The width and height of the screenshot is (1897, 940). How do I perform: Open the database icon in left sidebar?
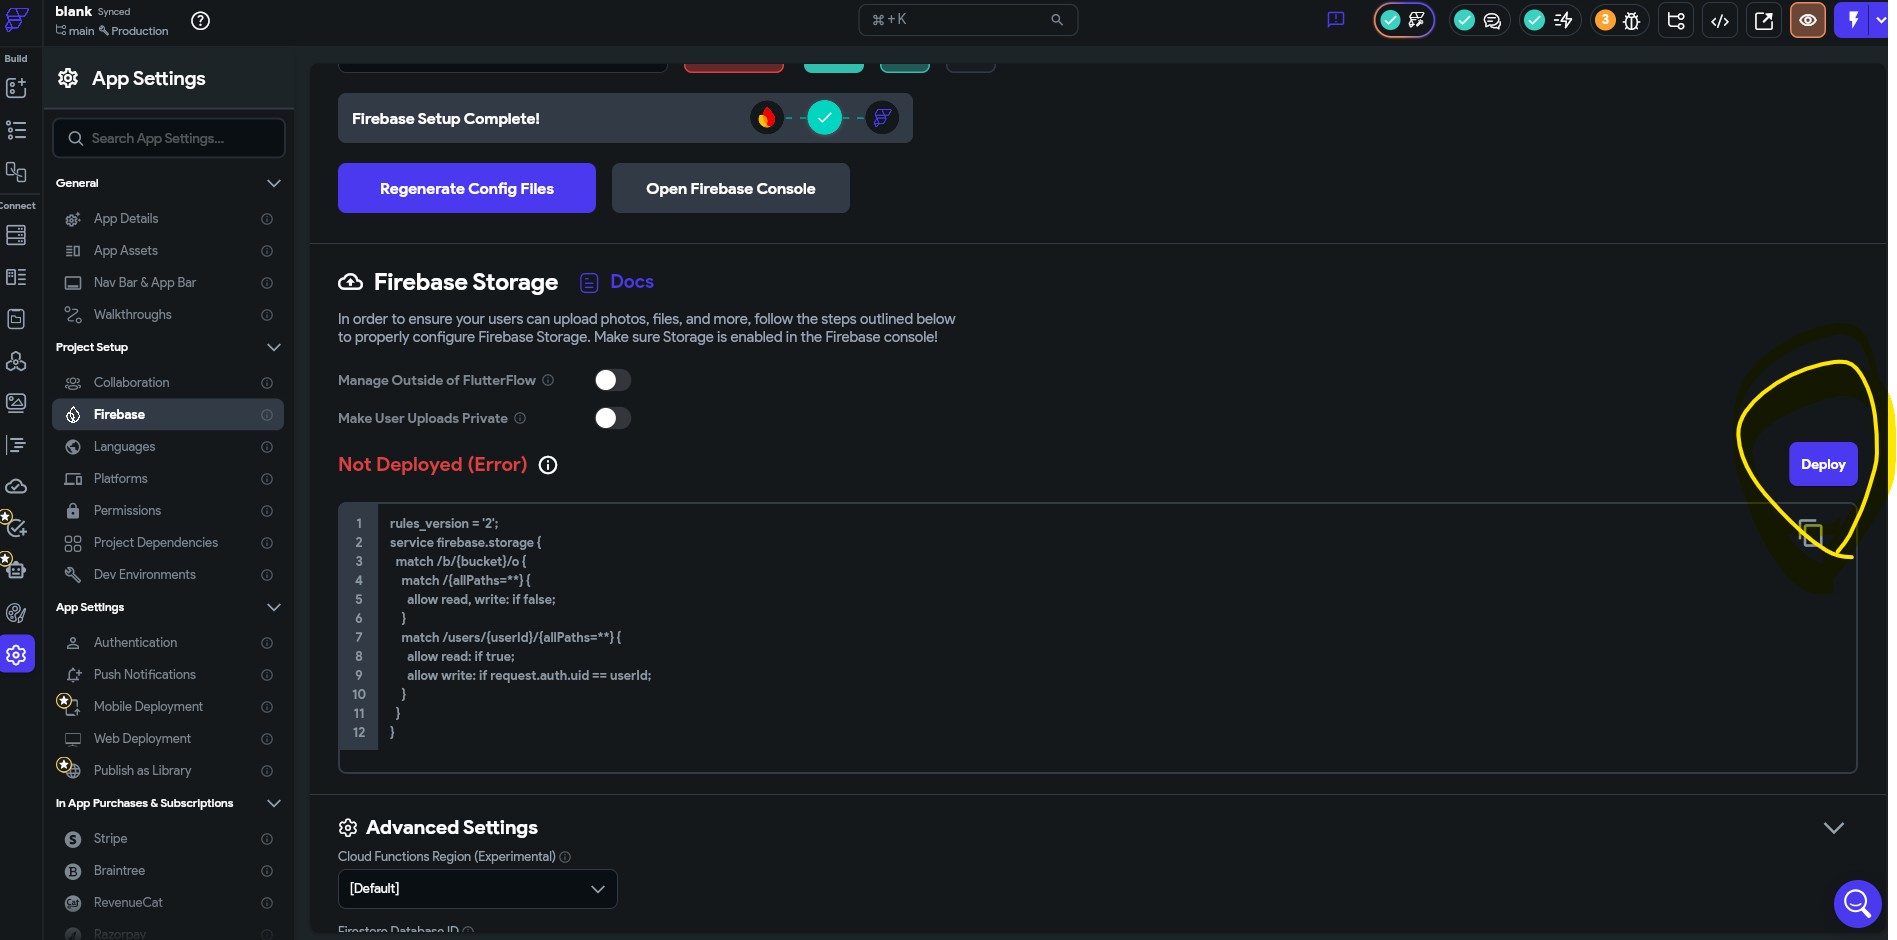(16, 235)
